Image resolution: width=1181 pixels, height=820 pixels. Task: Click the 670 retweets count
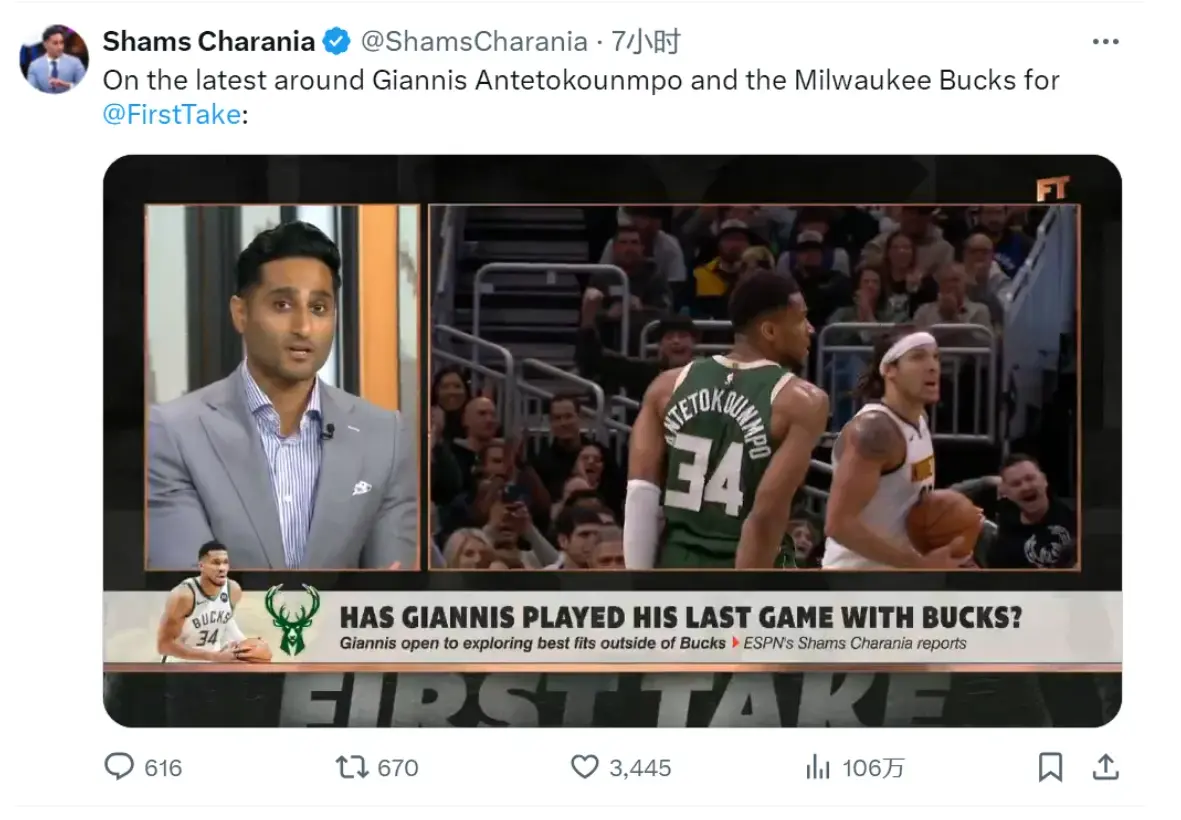click(x=398, y=768)
